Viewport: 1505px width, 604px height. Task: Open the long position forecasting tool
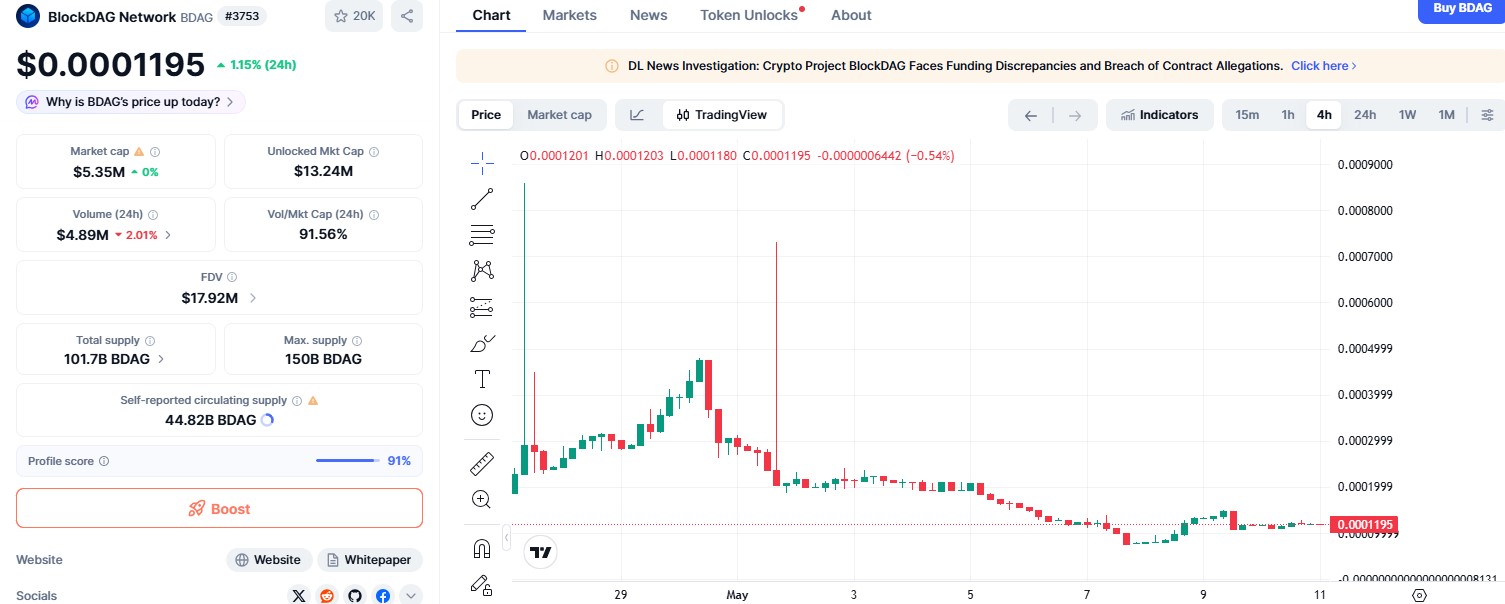(x=482, y=307)
